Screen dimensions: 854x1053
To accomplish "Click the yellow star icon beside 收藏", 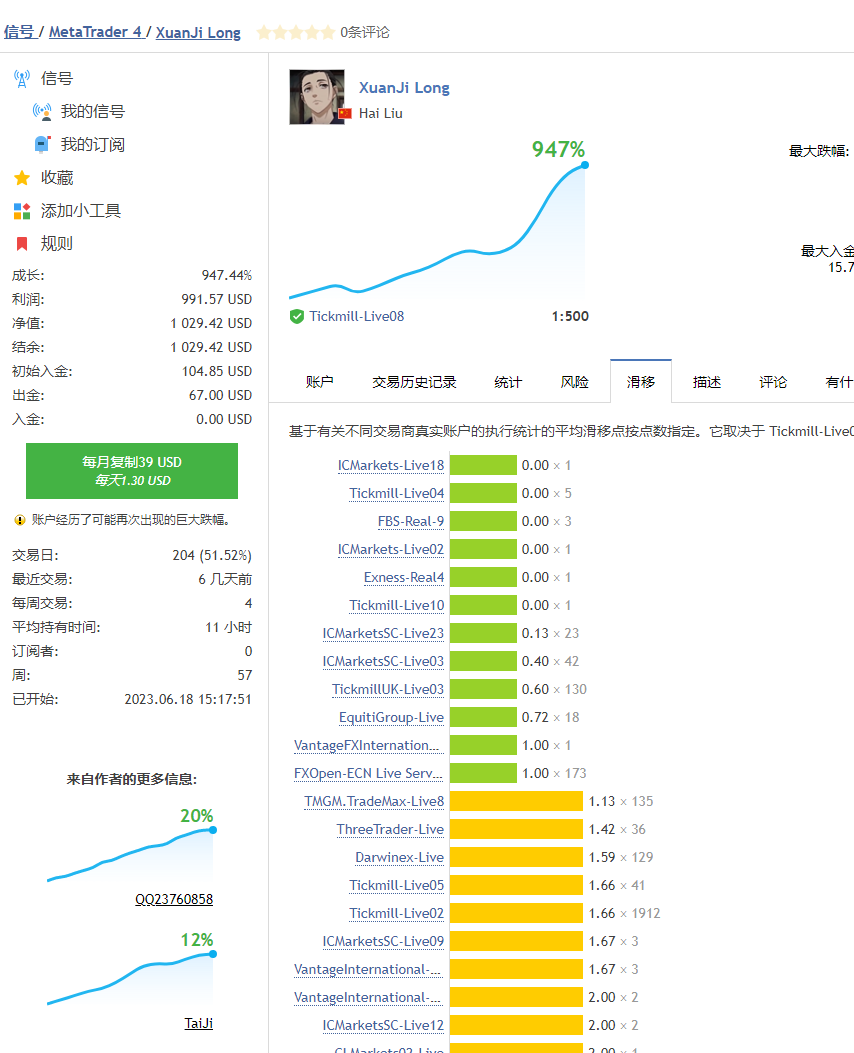I will (x=22, y=178).
